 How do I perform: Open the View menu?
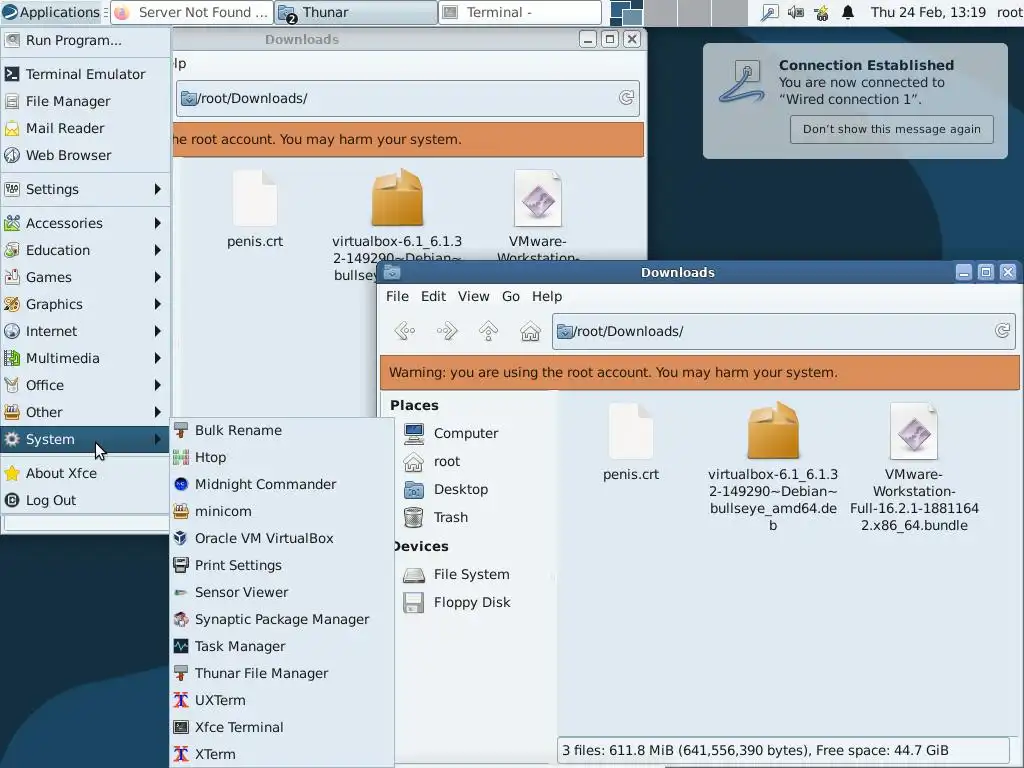pyautogui.click(x=473, y=296)
